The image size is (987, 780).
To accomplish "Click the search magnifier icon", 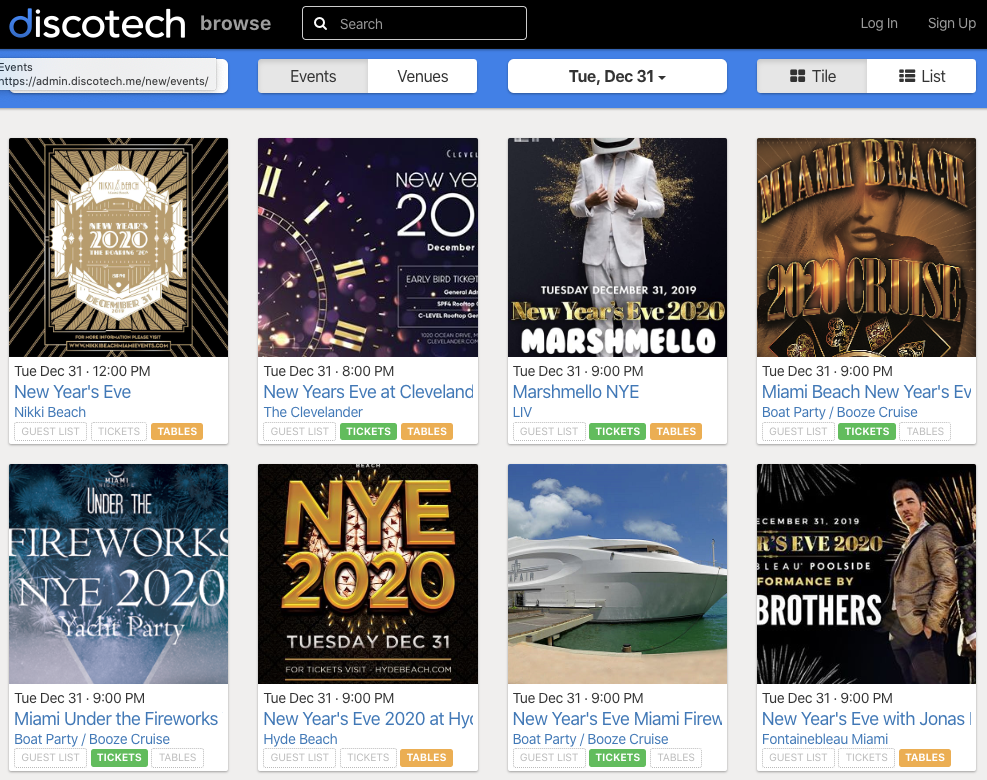I will click(320, 24).
